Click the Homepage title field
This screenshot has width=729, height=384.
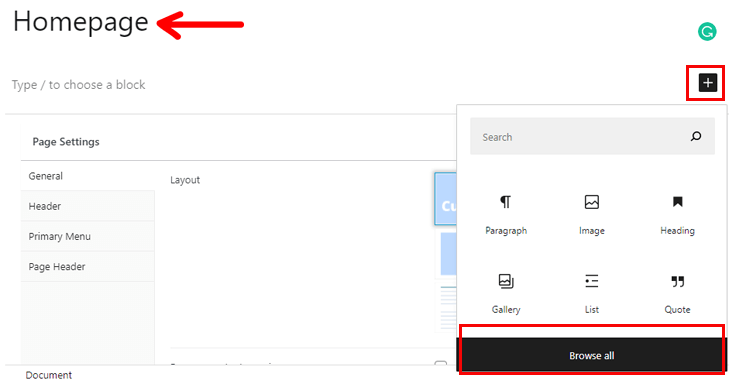pos(80,22)
